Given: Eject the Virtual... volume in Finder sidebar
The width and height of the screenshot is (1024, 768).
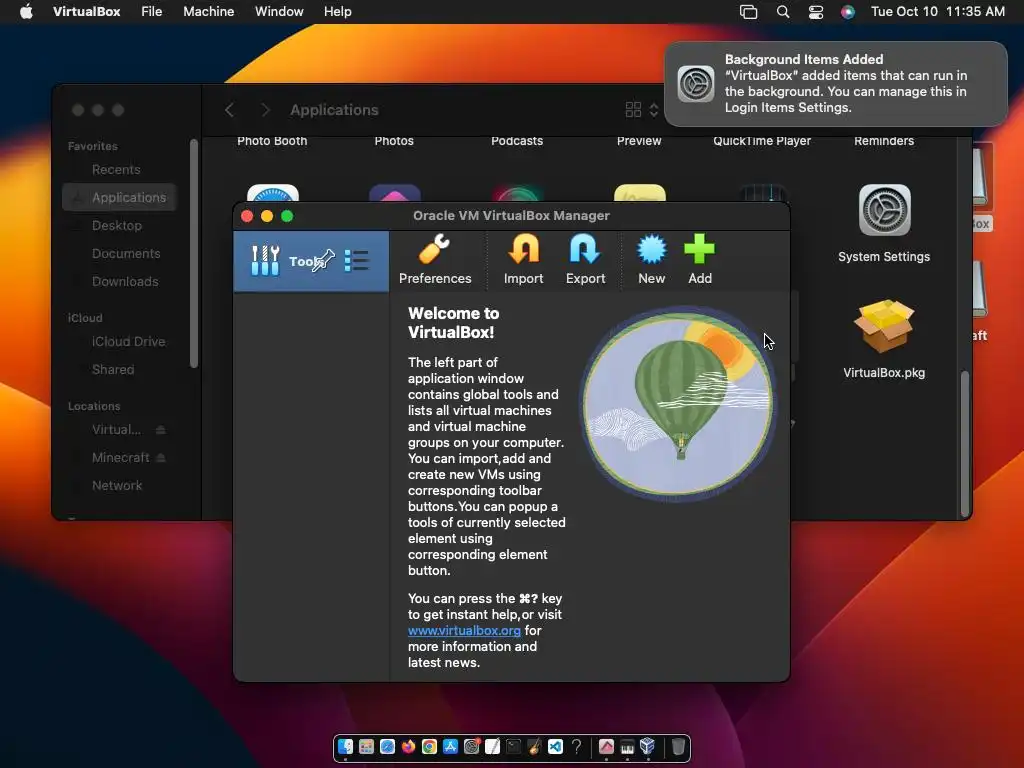Looking at the screenshot, I should [161, 430].
